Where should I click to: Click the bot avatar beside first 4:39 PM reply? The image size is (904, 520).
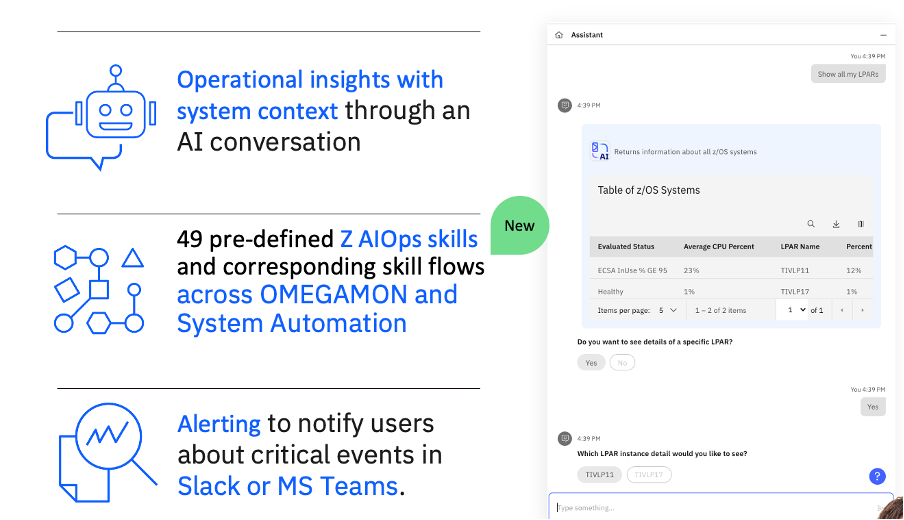[x=564, y=105]
